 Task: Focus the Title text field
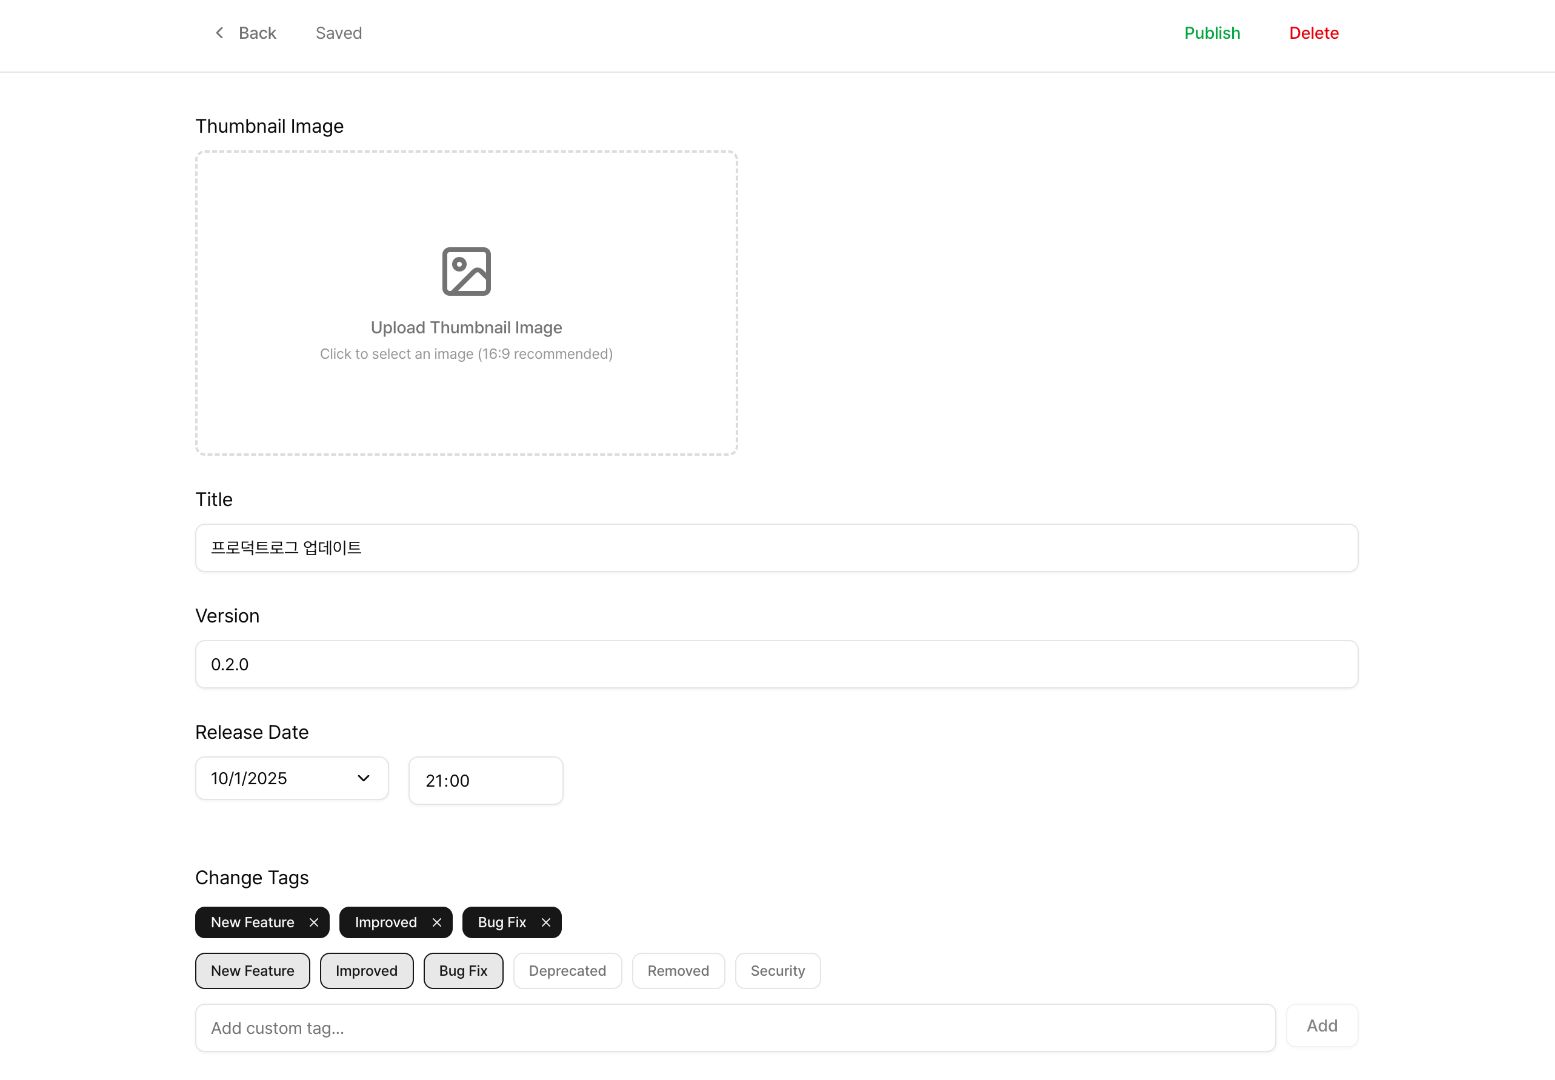pyautogui.click(x=776, y=548)
